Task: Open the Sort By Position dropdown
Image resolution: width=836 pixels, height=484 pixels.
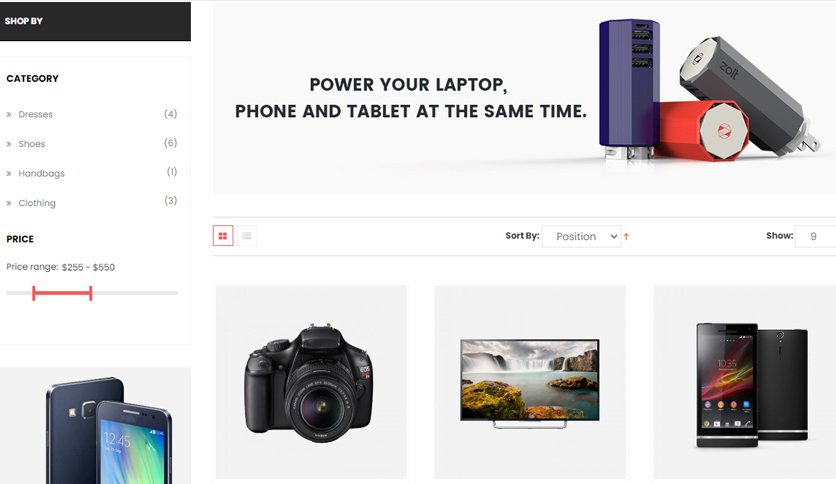Action: pos(582,236)
